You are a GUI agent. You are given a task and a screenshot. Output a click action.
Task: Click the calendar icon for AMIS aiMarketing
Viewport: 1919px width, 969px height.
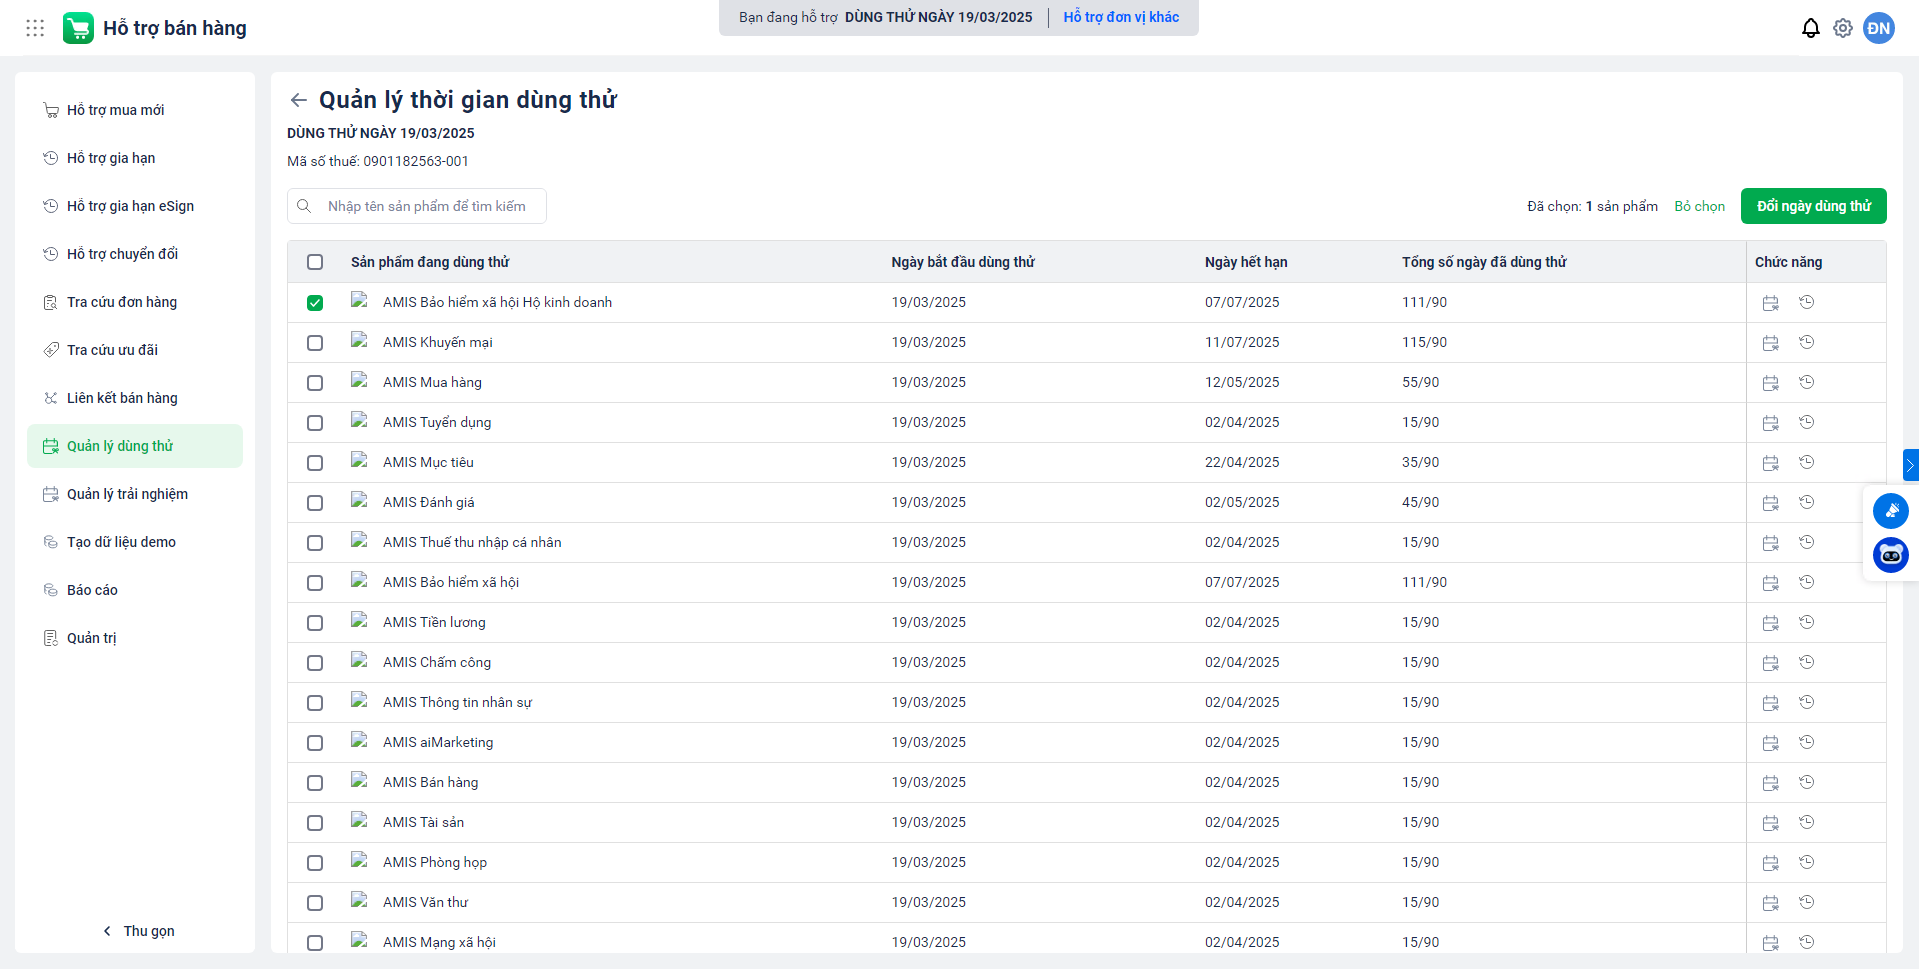click(x=1770, y=743)
